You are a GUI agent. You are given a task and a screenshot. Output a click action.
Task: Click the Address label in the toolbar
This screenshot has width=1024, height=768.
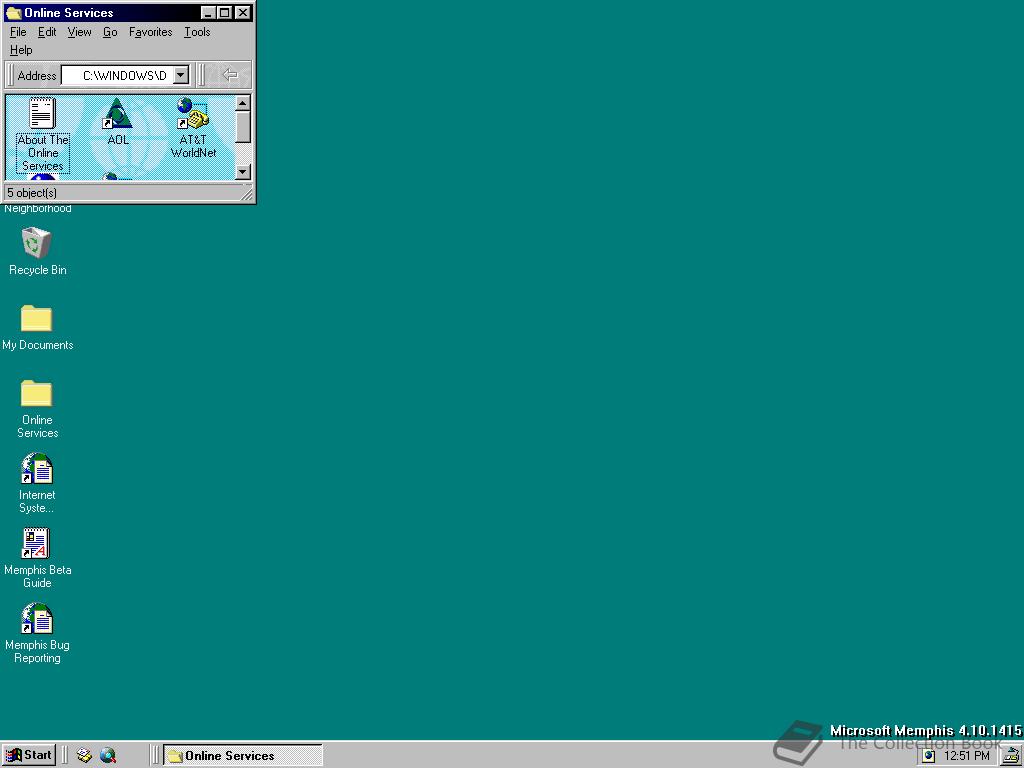point(37,76)
